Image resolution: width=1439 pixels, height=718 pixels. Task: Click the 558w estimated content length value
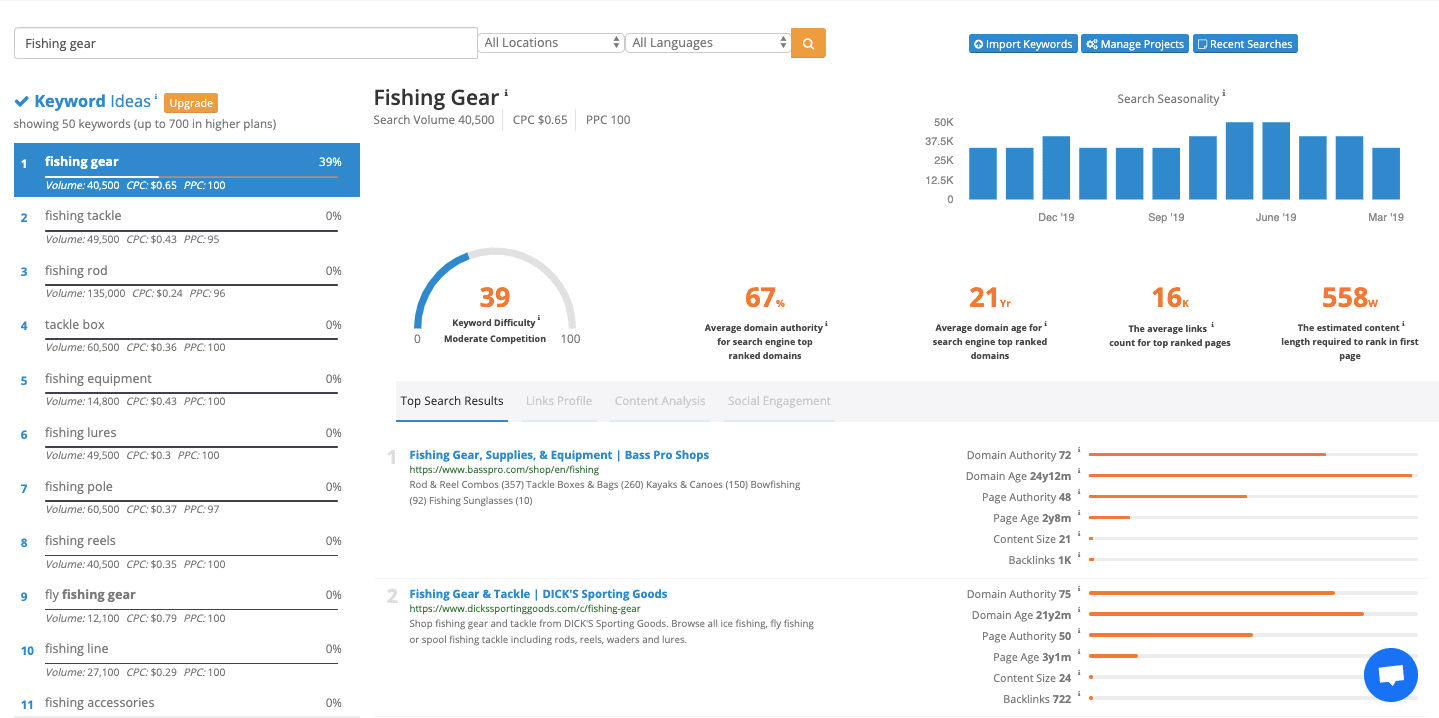tap(1350, 298)
